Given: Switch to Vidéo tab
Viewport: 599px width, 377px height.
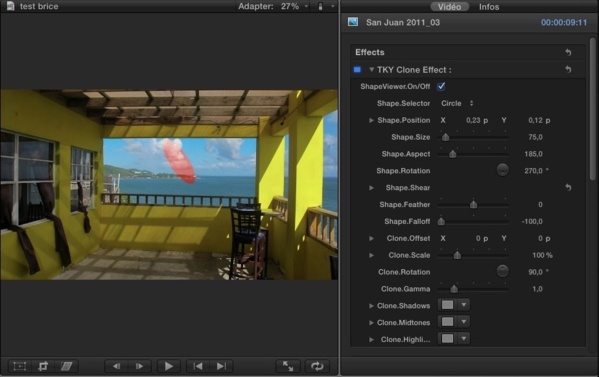Looking at the screenshot, I should (x=449, y=7).
